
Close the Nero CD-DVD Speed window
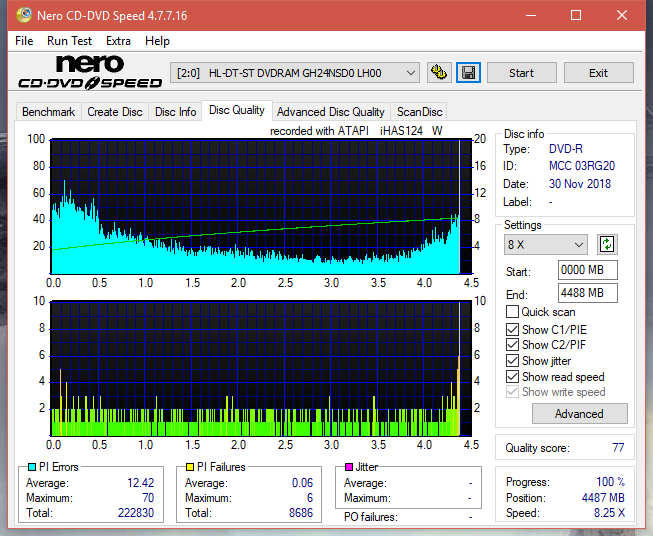click(x=622, y=15)
